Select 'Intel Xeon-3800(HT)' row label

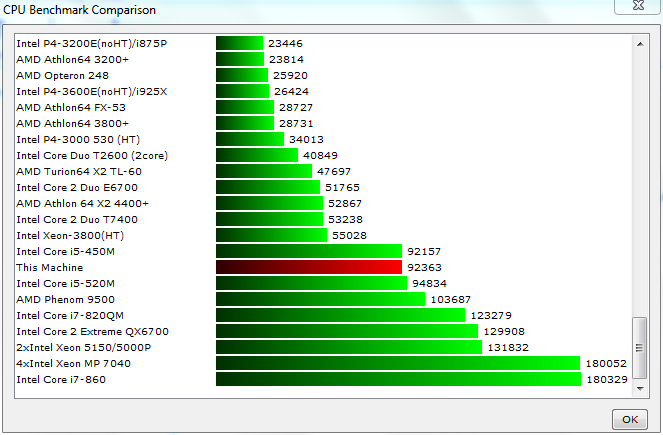70,235
